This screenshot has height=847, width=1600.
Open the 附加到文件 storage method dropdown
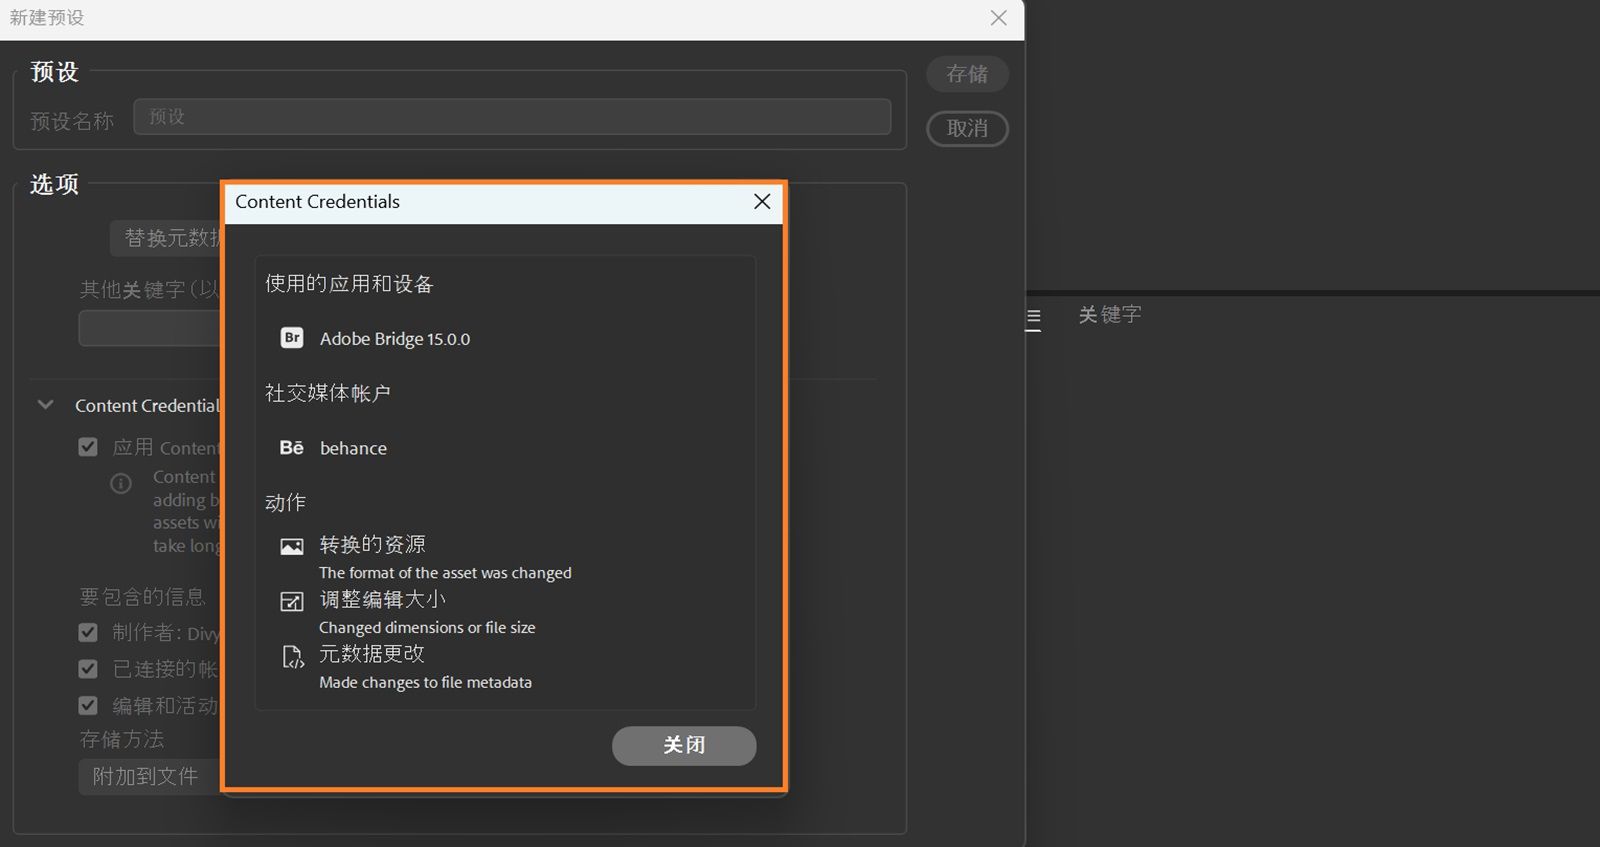(x=150, y=777)
